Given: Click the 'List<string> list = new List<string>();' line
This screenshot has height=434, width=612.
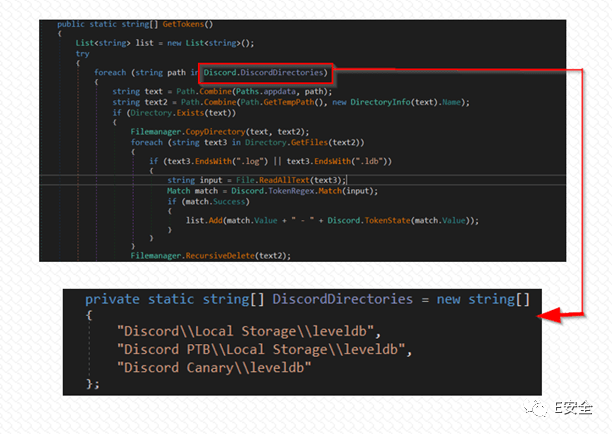Looking at the screenshot, I should tap(165, 43).
